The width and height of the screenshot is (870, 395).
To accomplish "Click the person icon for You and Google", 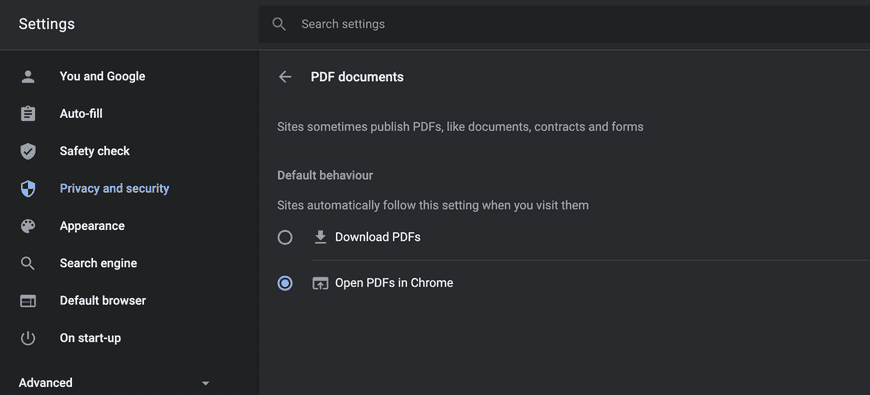I will 28,77.
